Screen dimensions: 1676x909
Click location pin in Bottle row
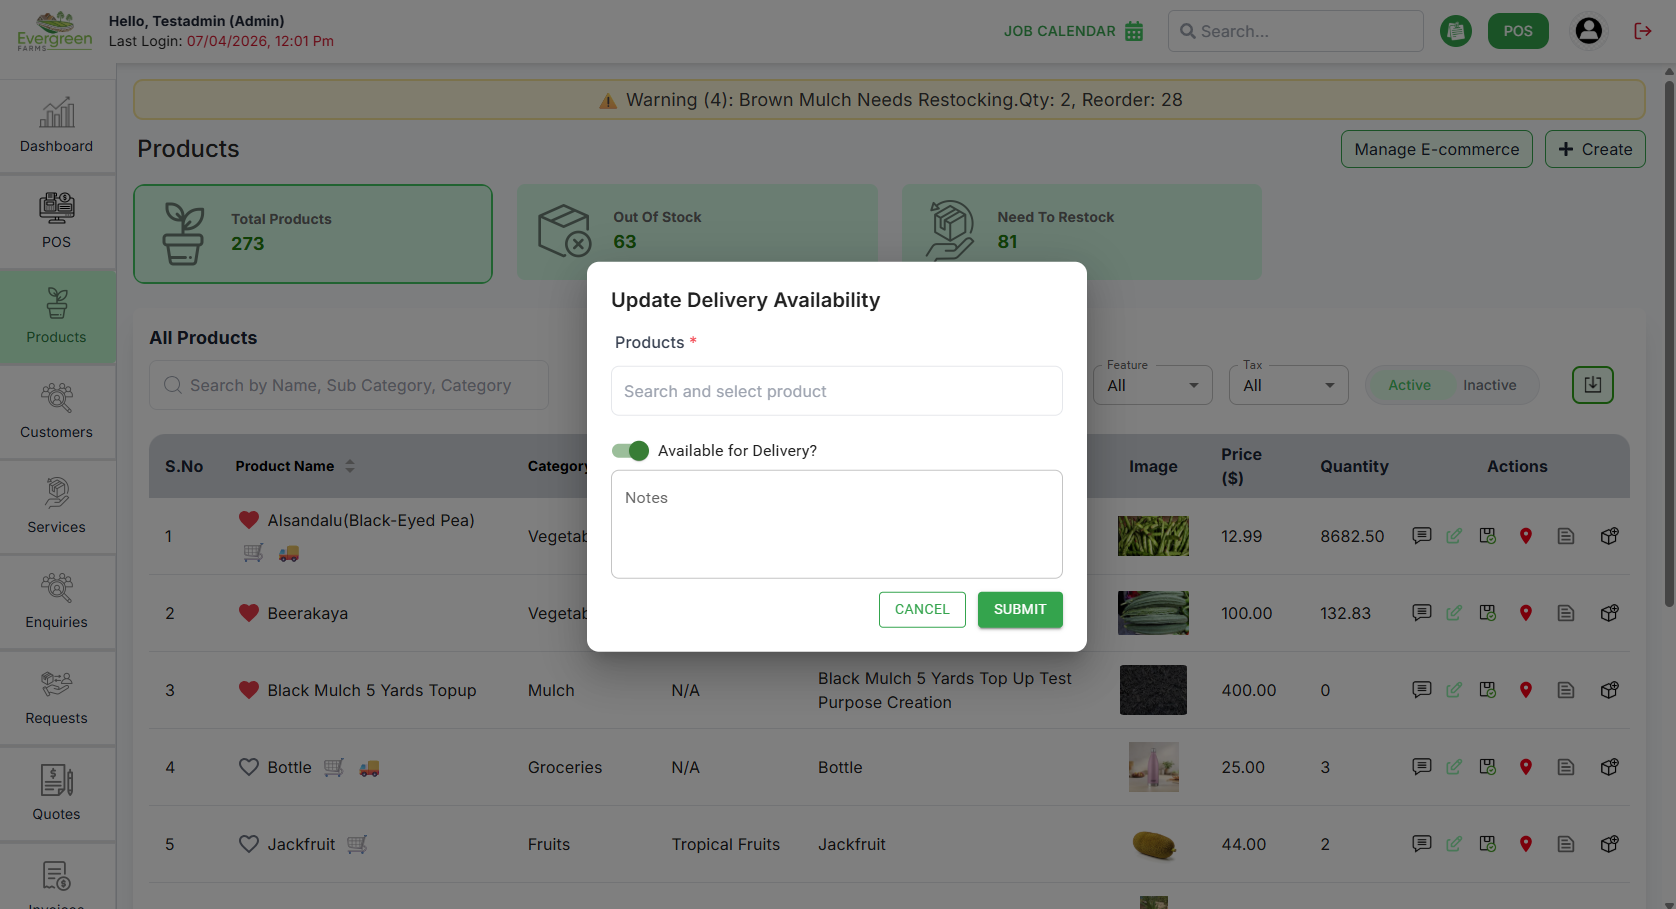[1526, 767]
